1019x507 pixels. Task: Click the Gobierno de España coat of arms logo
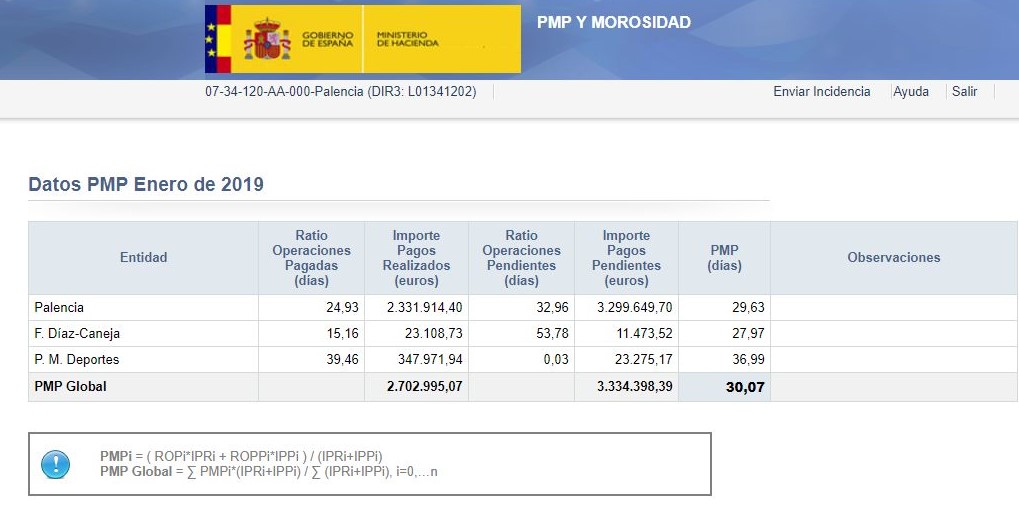click(266, 39)
